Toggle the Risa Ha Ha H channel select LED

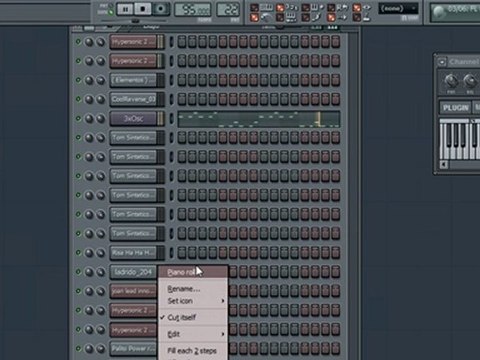pos(171,253)
